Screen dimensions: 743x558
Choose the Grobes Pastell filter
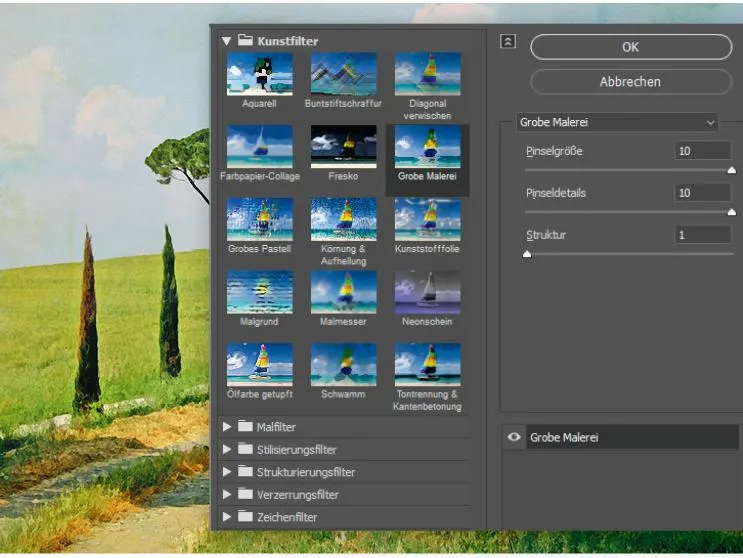click(x=260, y=219)
